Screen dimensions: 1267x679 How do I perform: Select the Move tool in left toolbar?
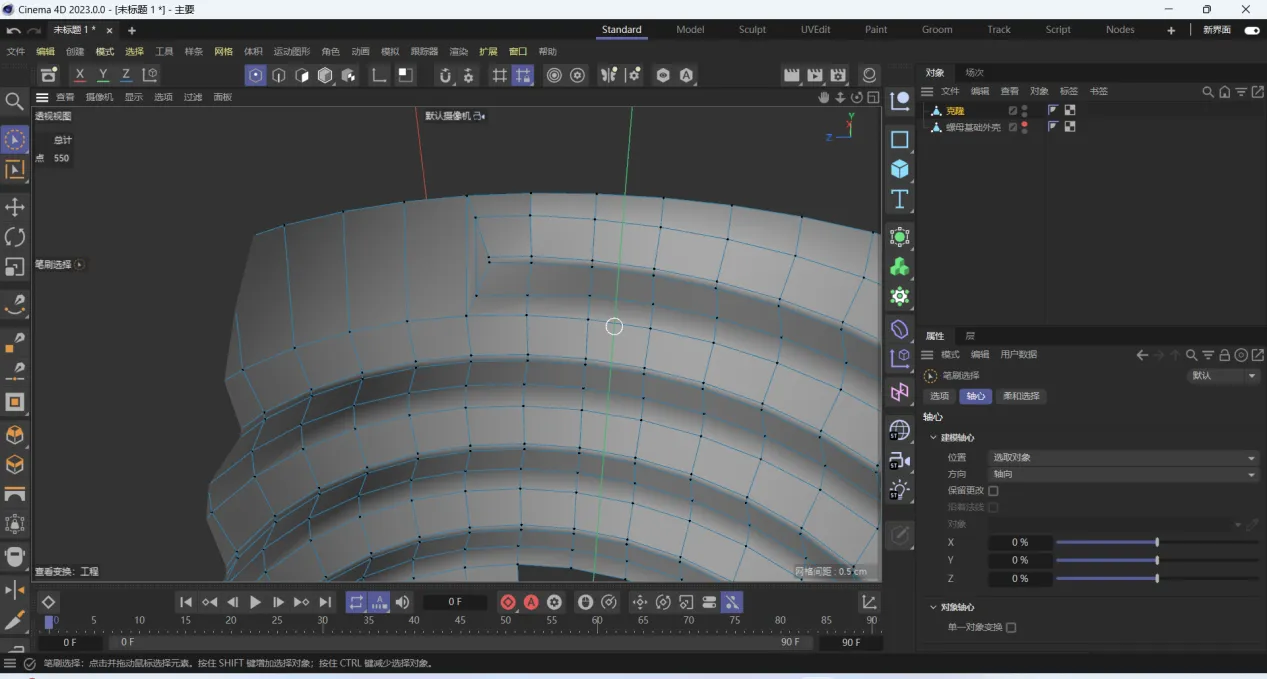[x=15, y=207]
